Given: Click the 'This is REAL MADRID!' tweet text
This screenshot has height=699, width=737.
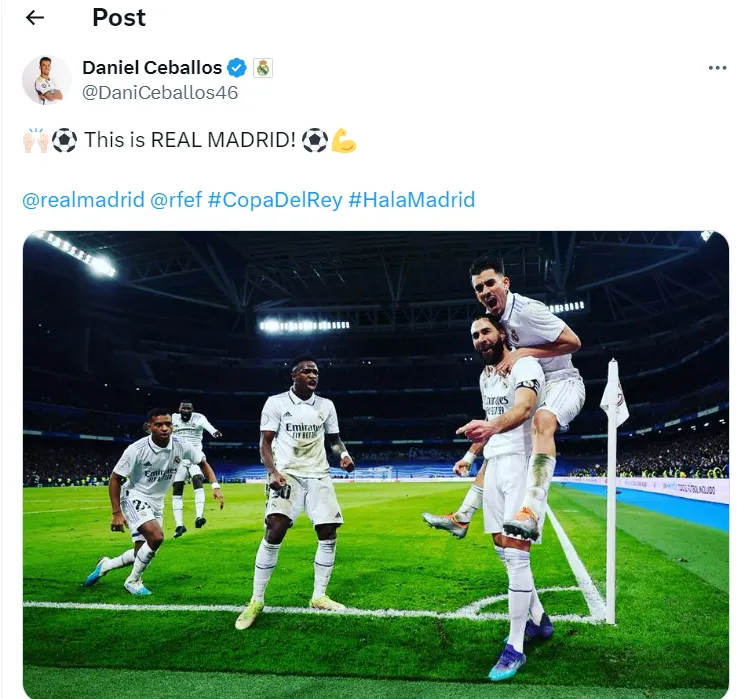Looking at the screenshot, I should coord(190,140).
